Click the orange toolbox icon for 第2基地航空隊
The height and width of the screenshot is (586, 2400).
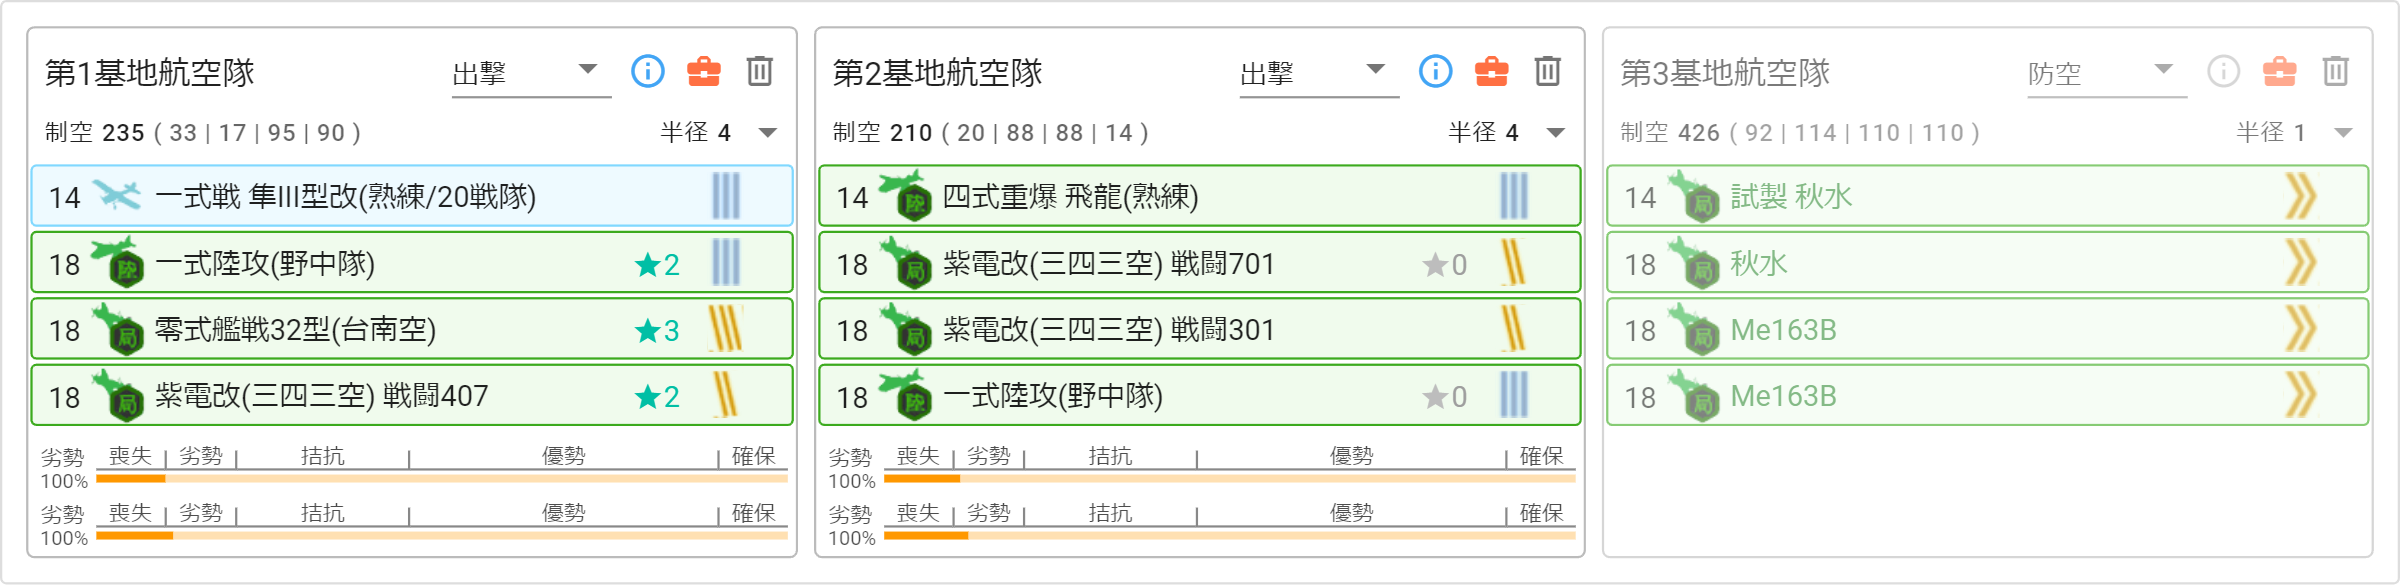1491,71
